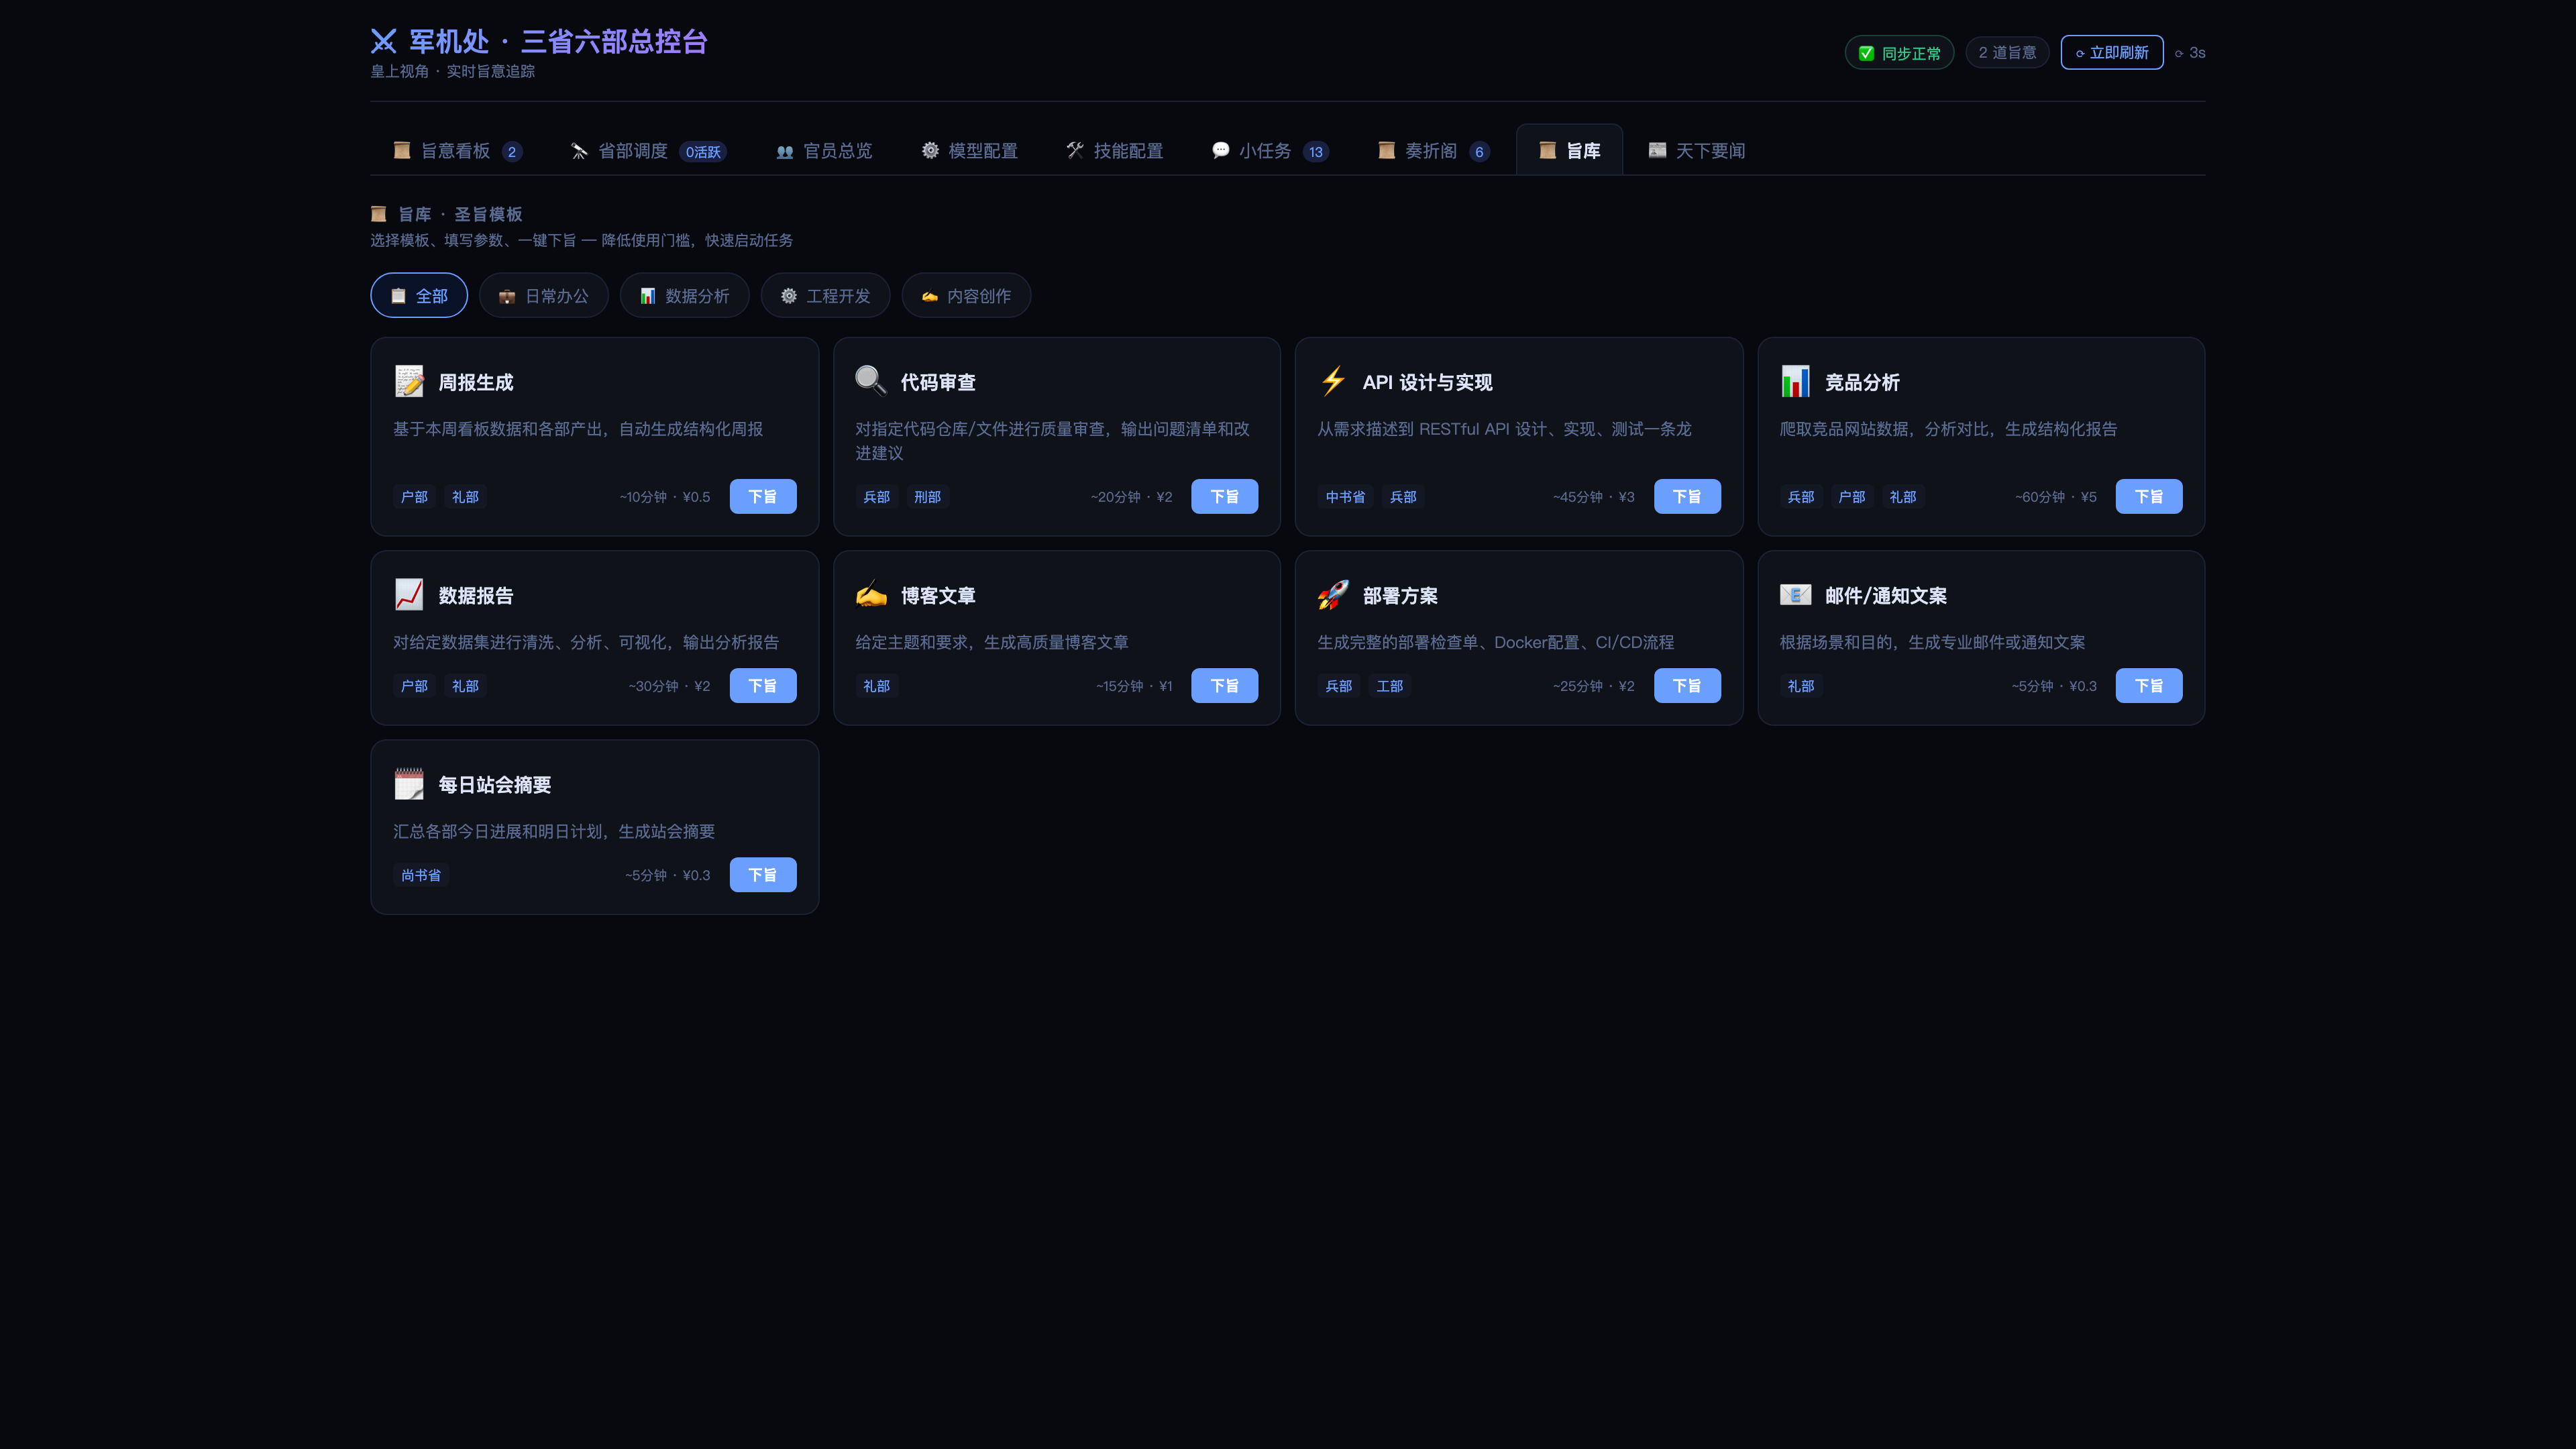Click the 尚书省 tag on 每日站会摘要

(x=421, y=875)
